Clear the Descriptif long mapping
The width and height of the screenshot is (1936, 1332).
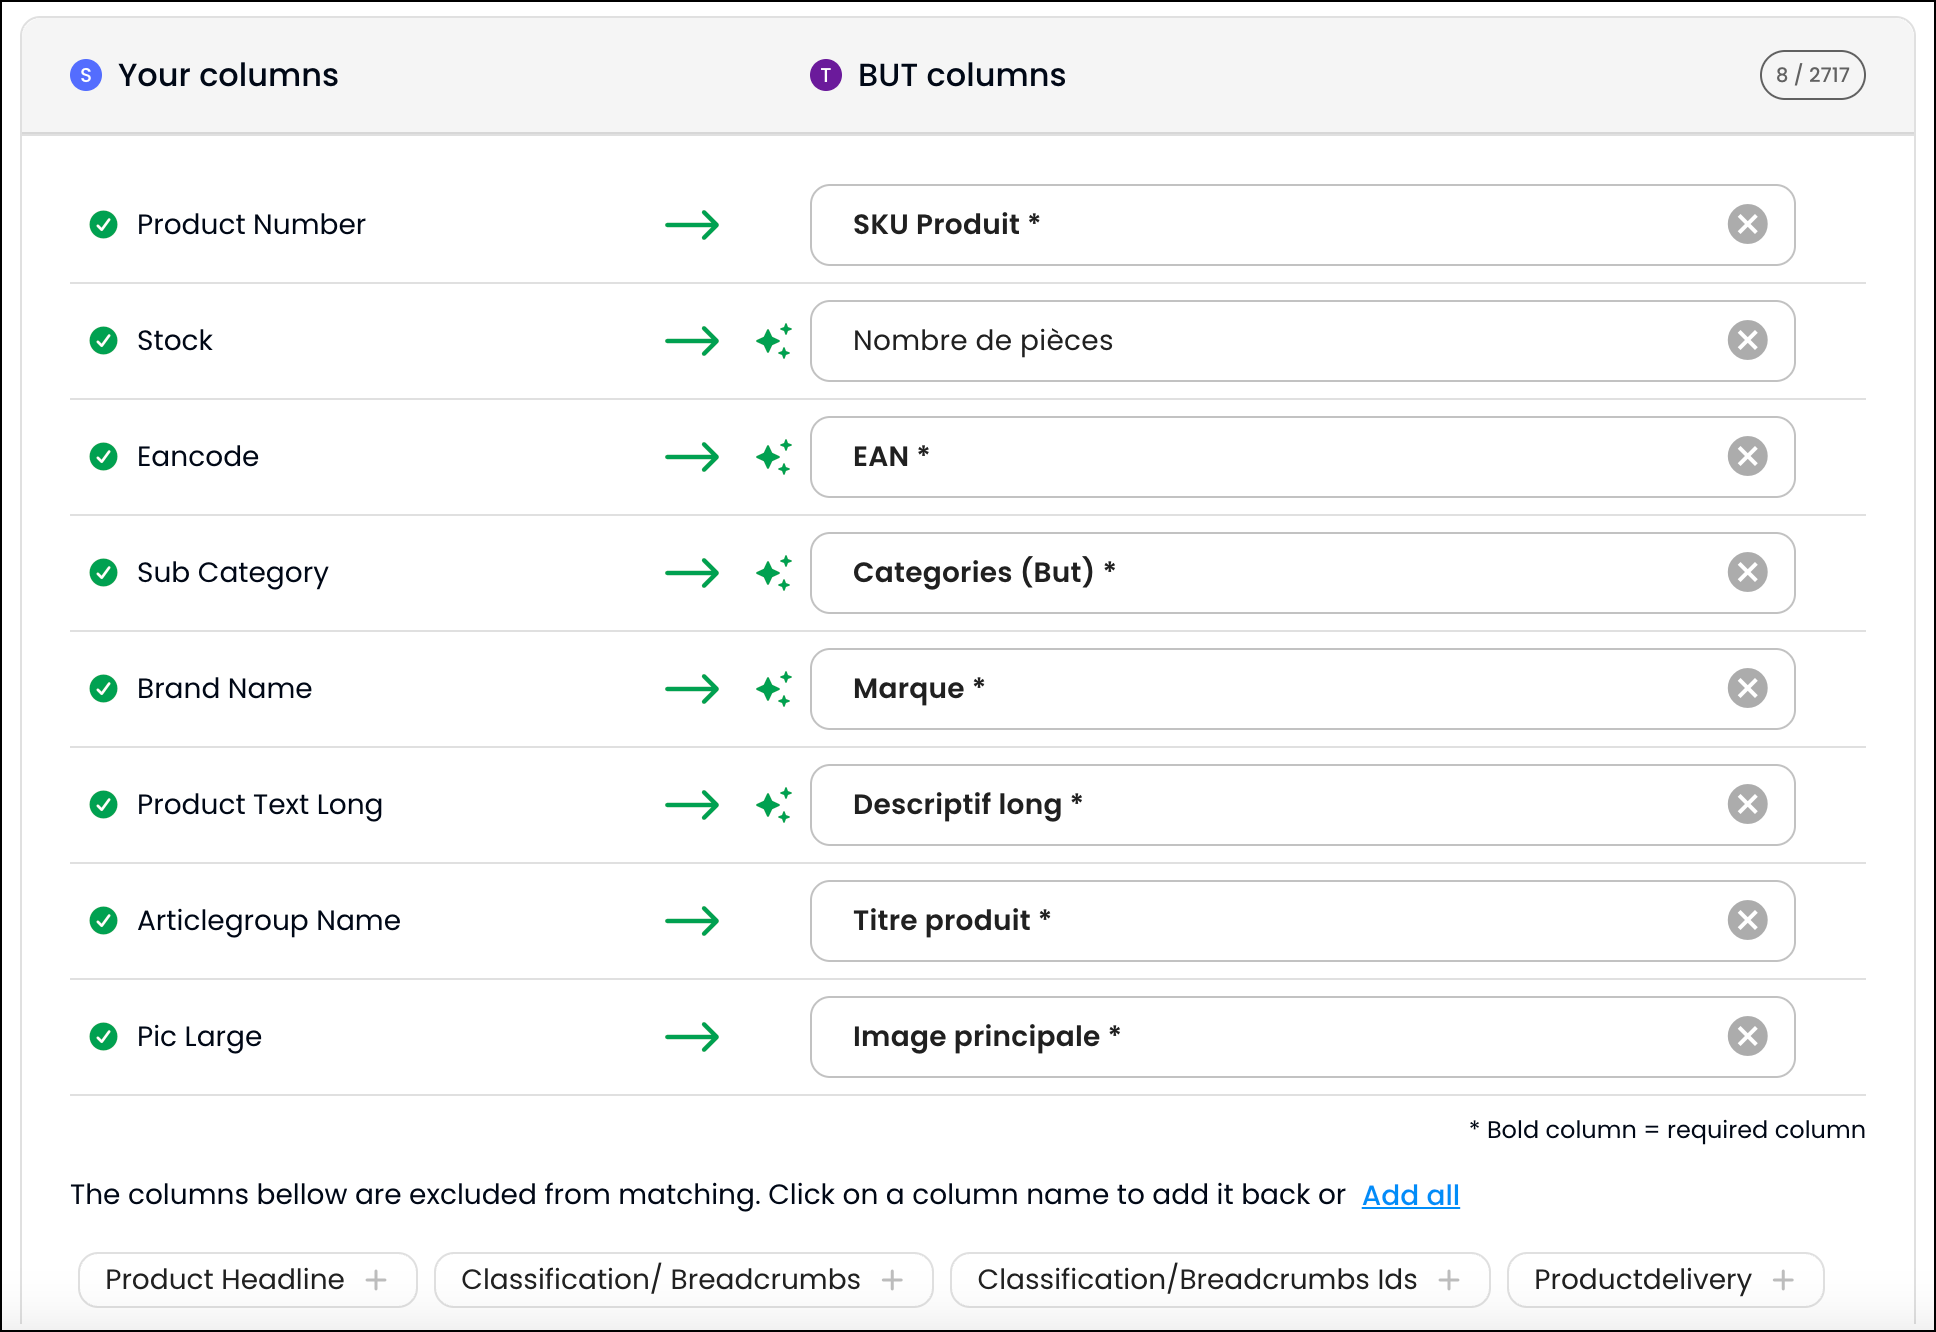coord(1747,804)
